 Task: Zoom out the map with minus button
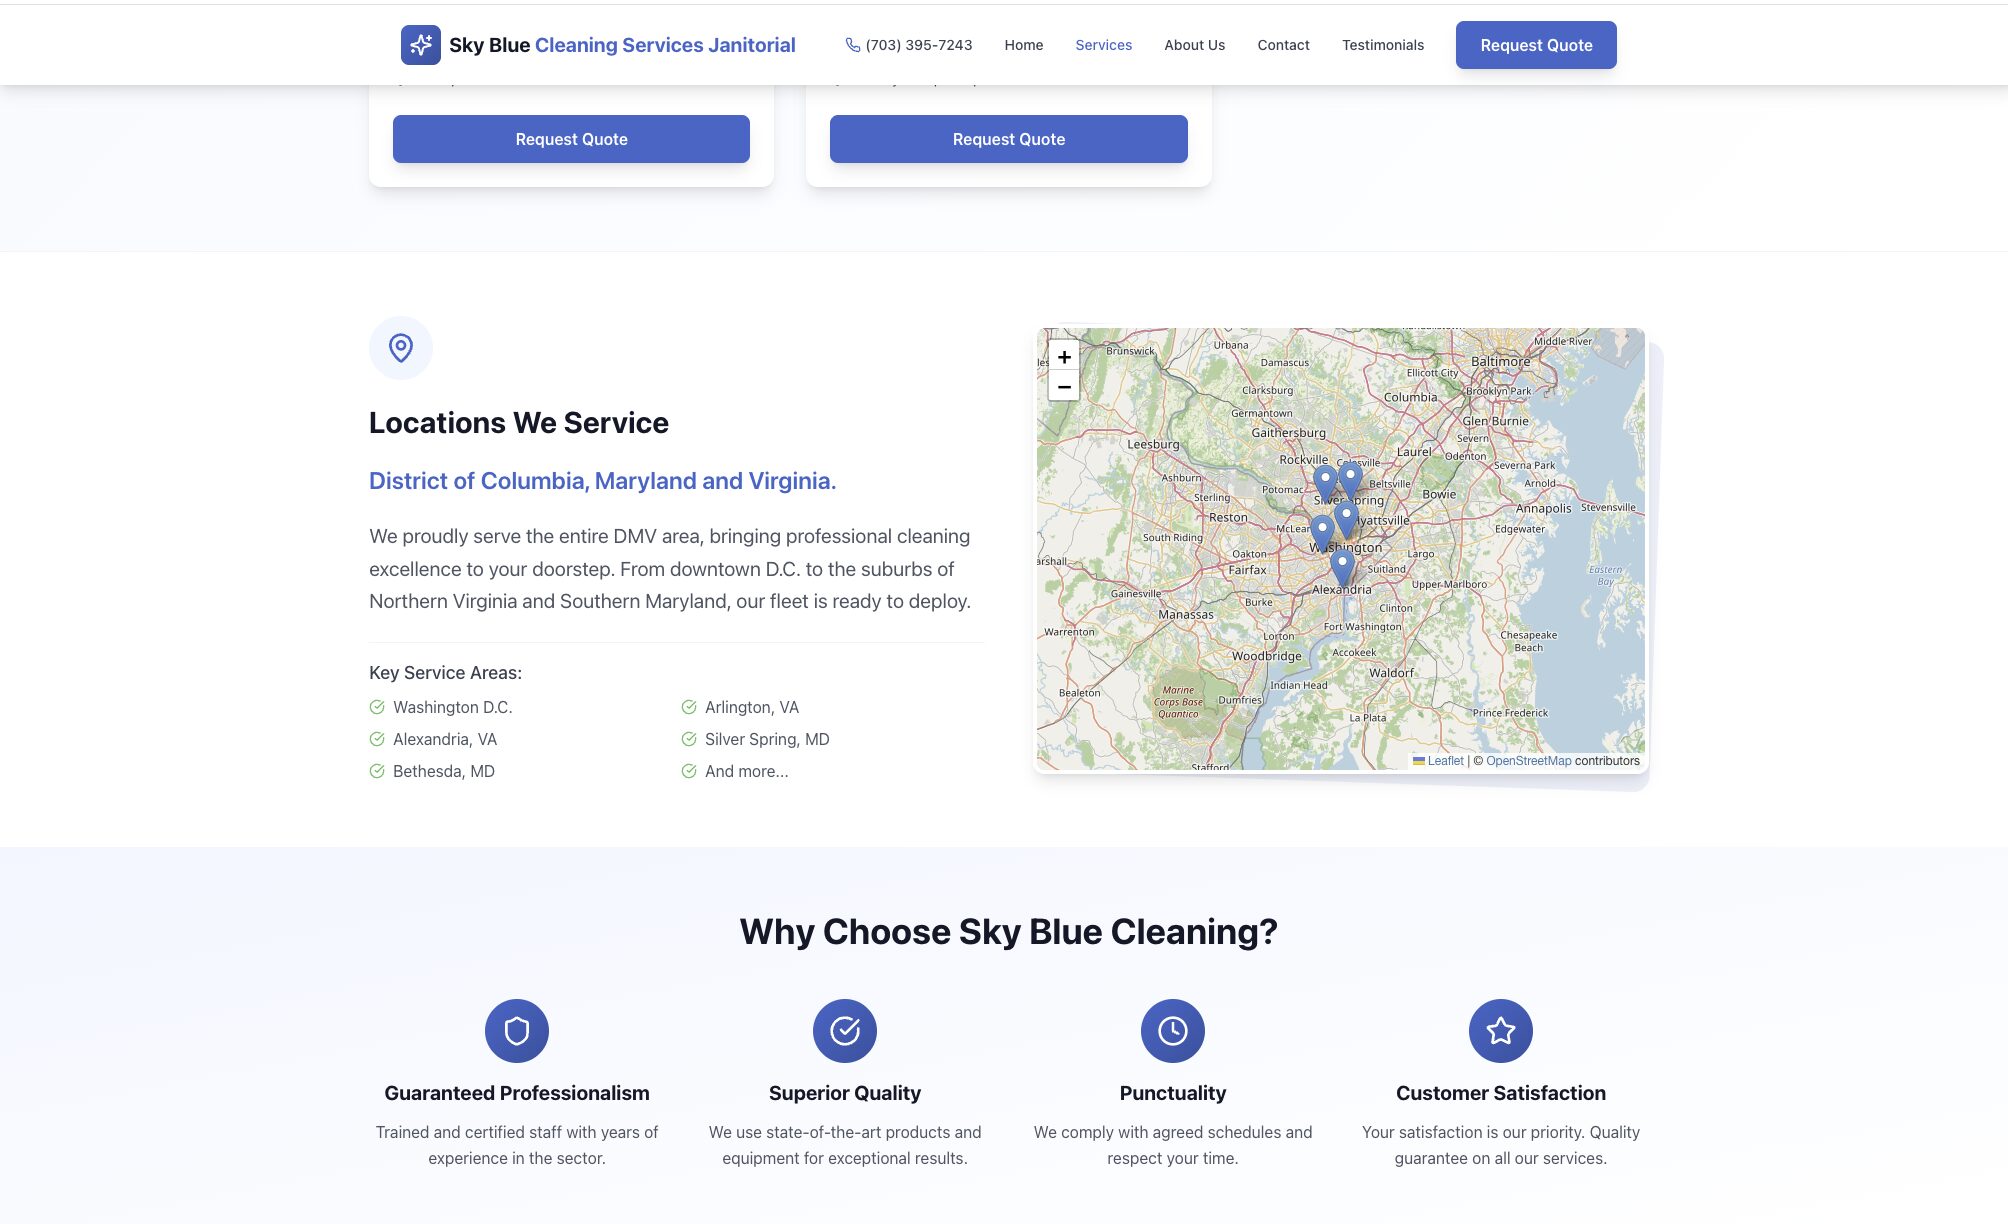[1064, 386]
